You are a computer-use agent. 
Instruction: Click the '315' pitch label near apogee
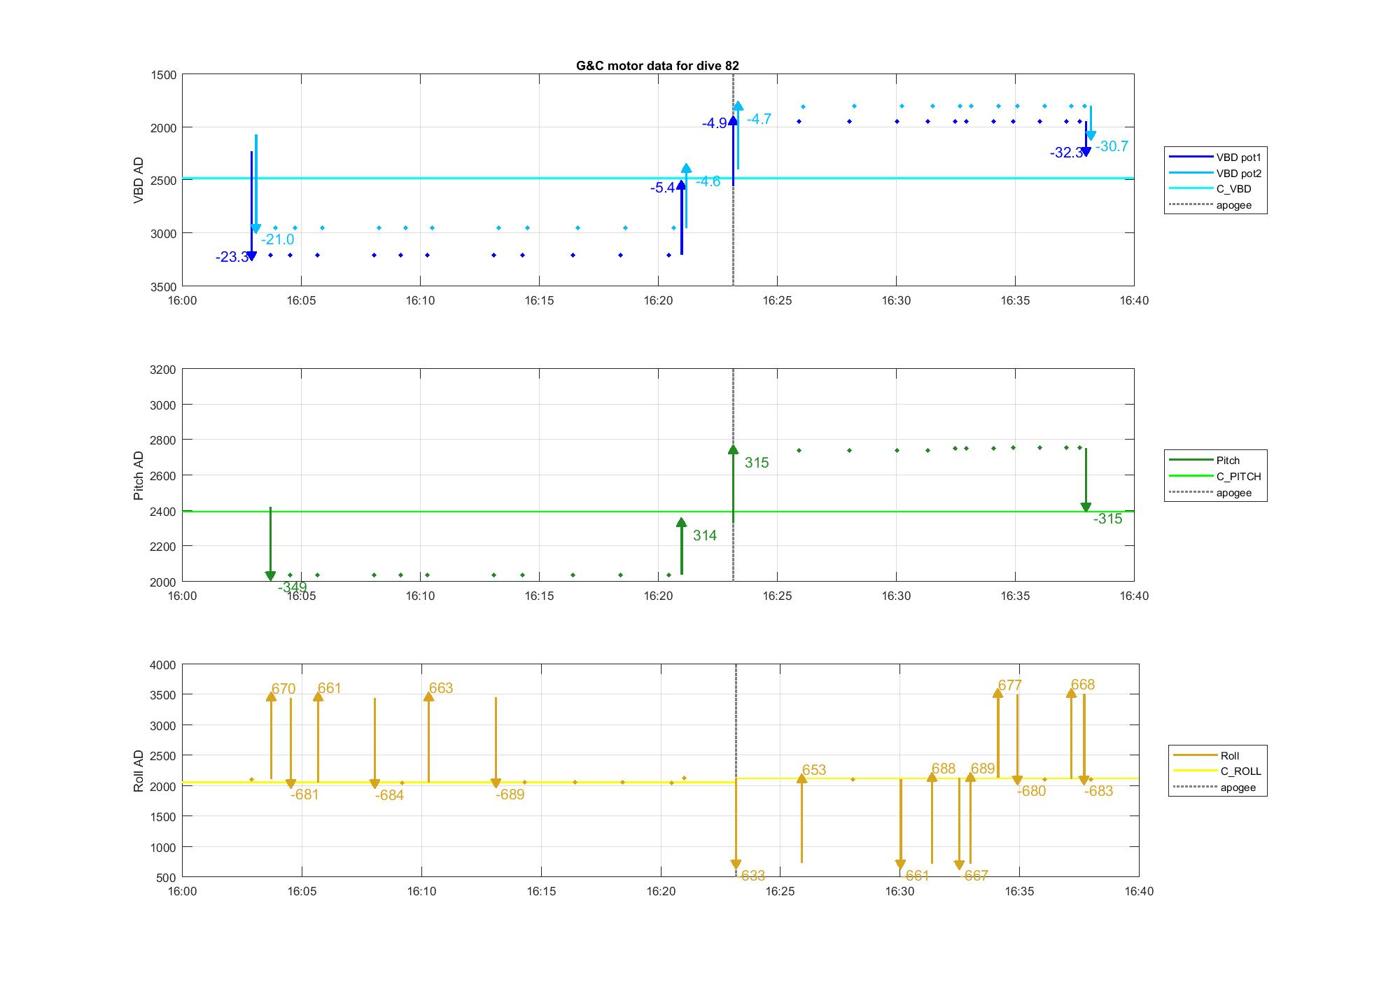click(x=757, y=463)
